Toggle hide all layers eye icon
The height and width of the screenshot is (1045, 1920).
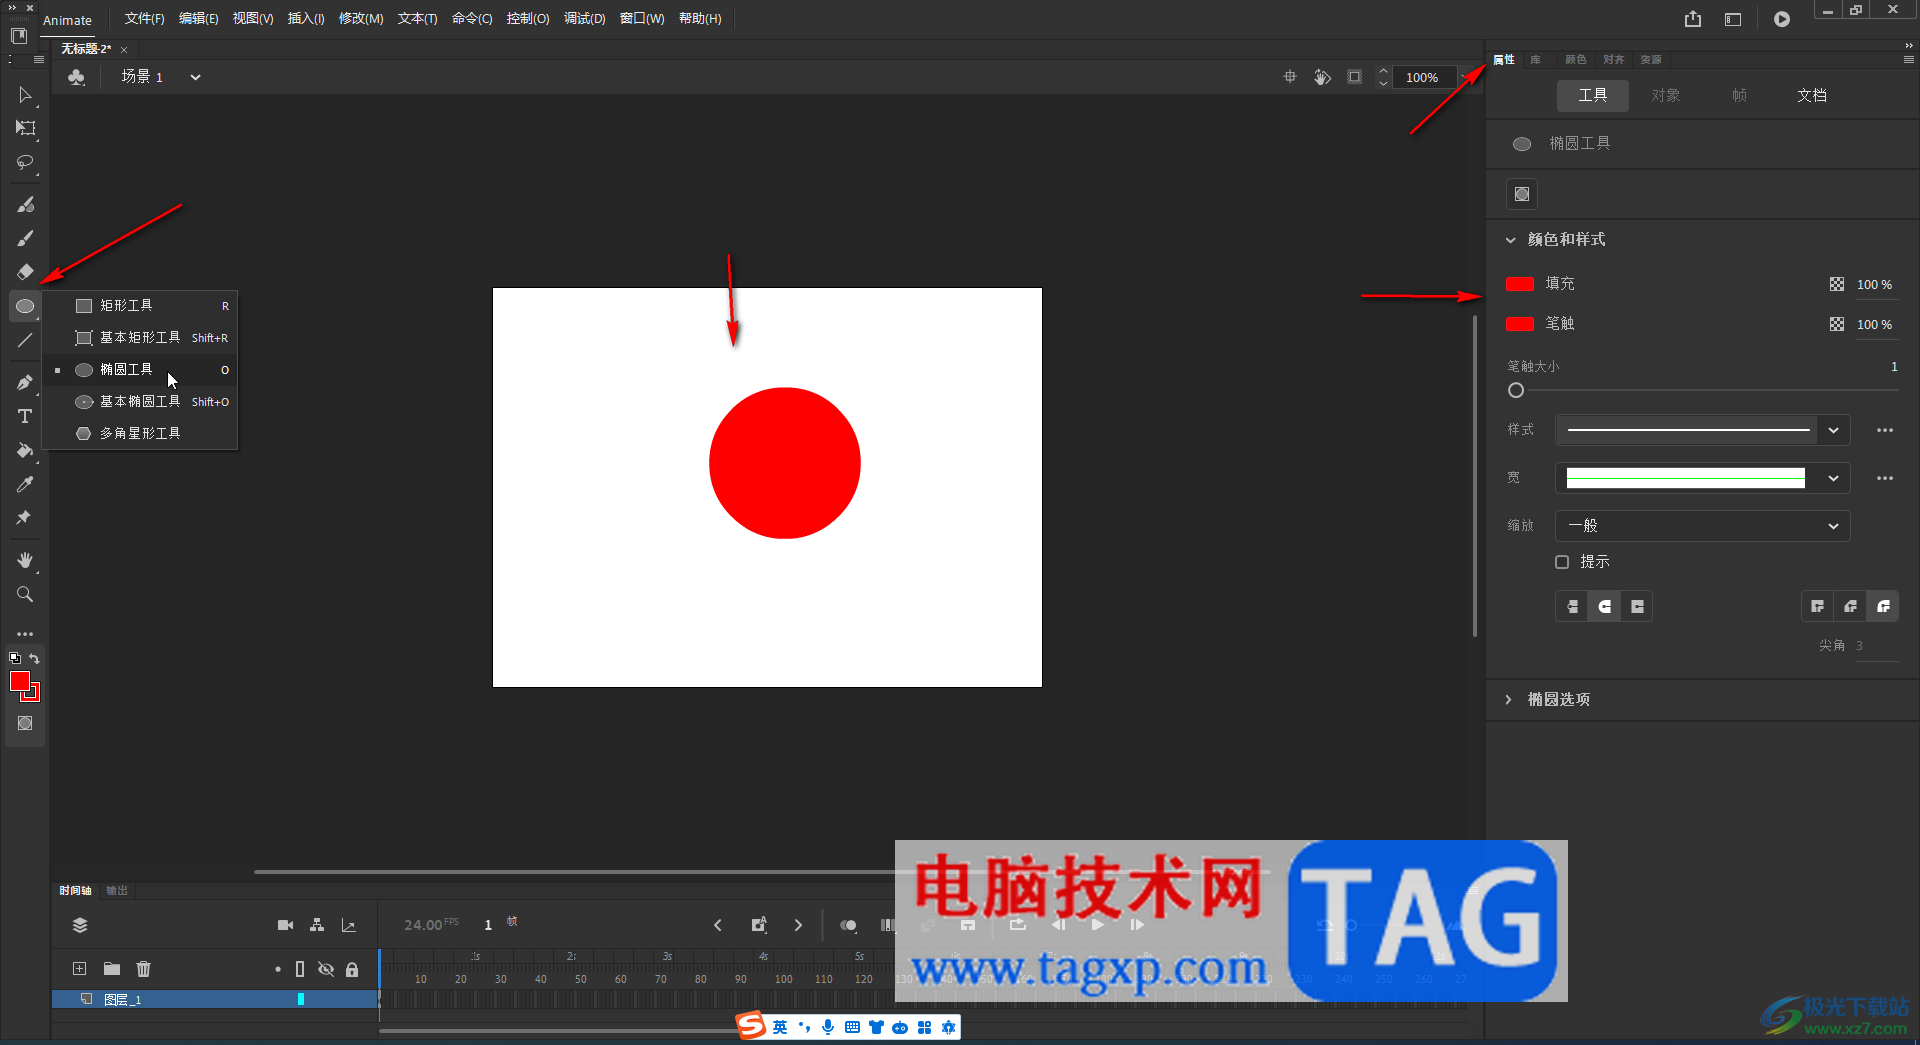[326, 969]
